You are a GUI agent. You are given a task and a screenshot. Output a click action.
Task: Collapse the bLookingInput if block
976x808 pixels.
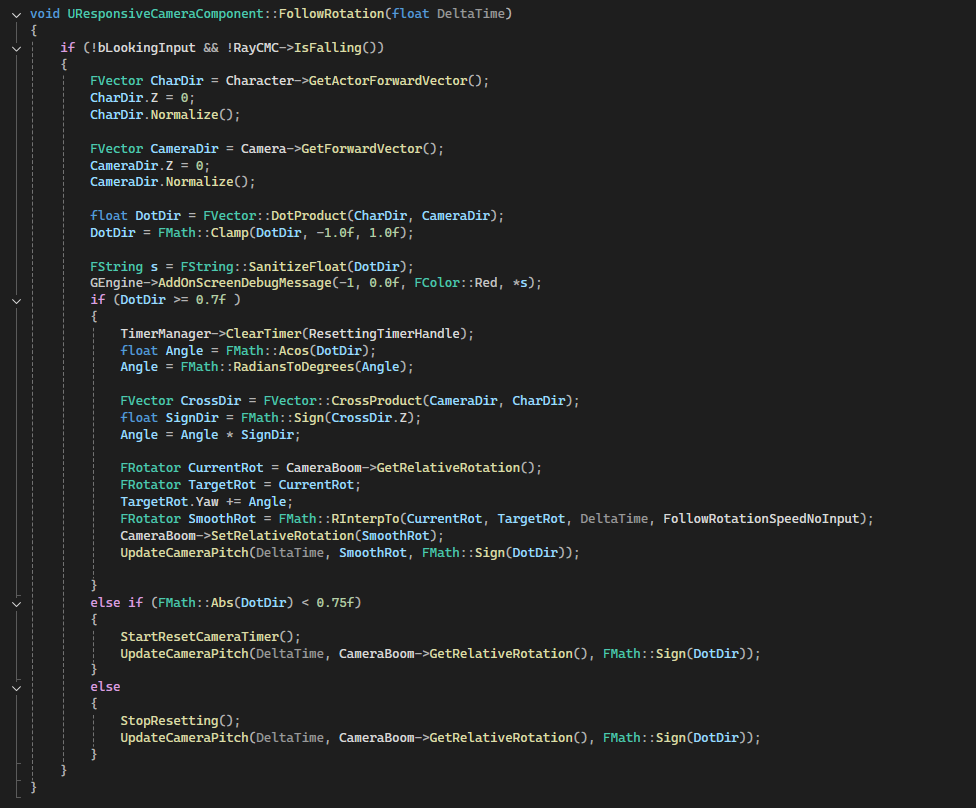pos(17,47)
